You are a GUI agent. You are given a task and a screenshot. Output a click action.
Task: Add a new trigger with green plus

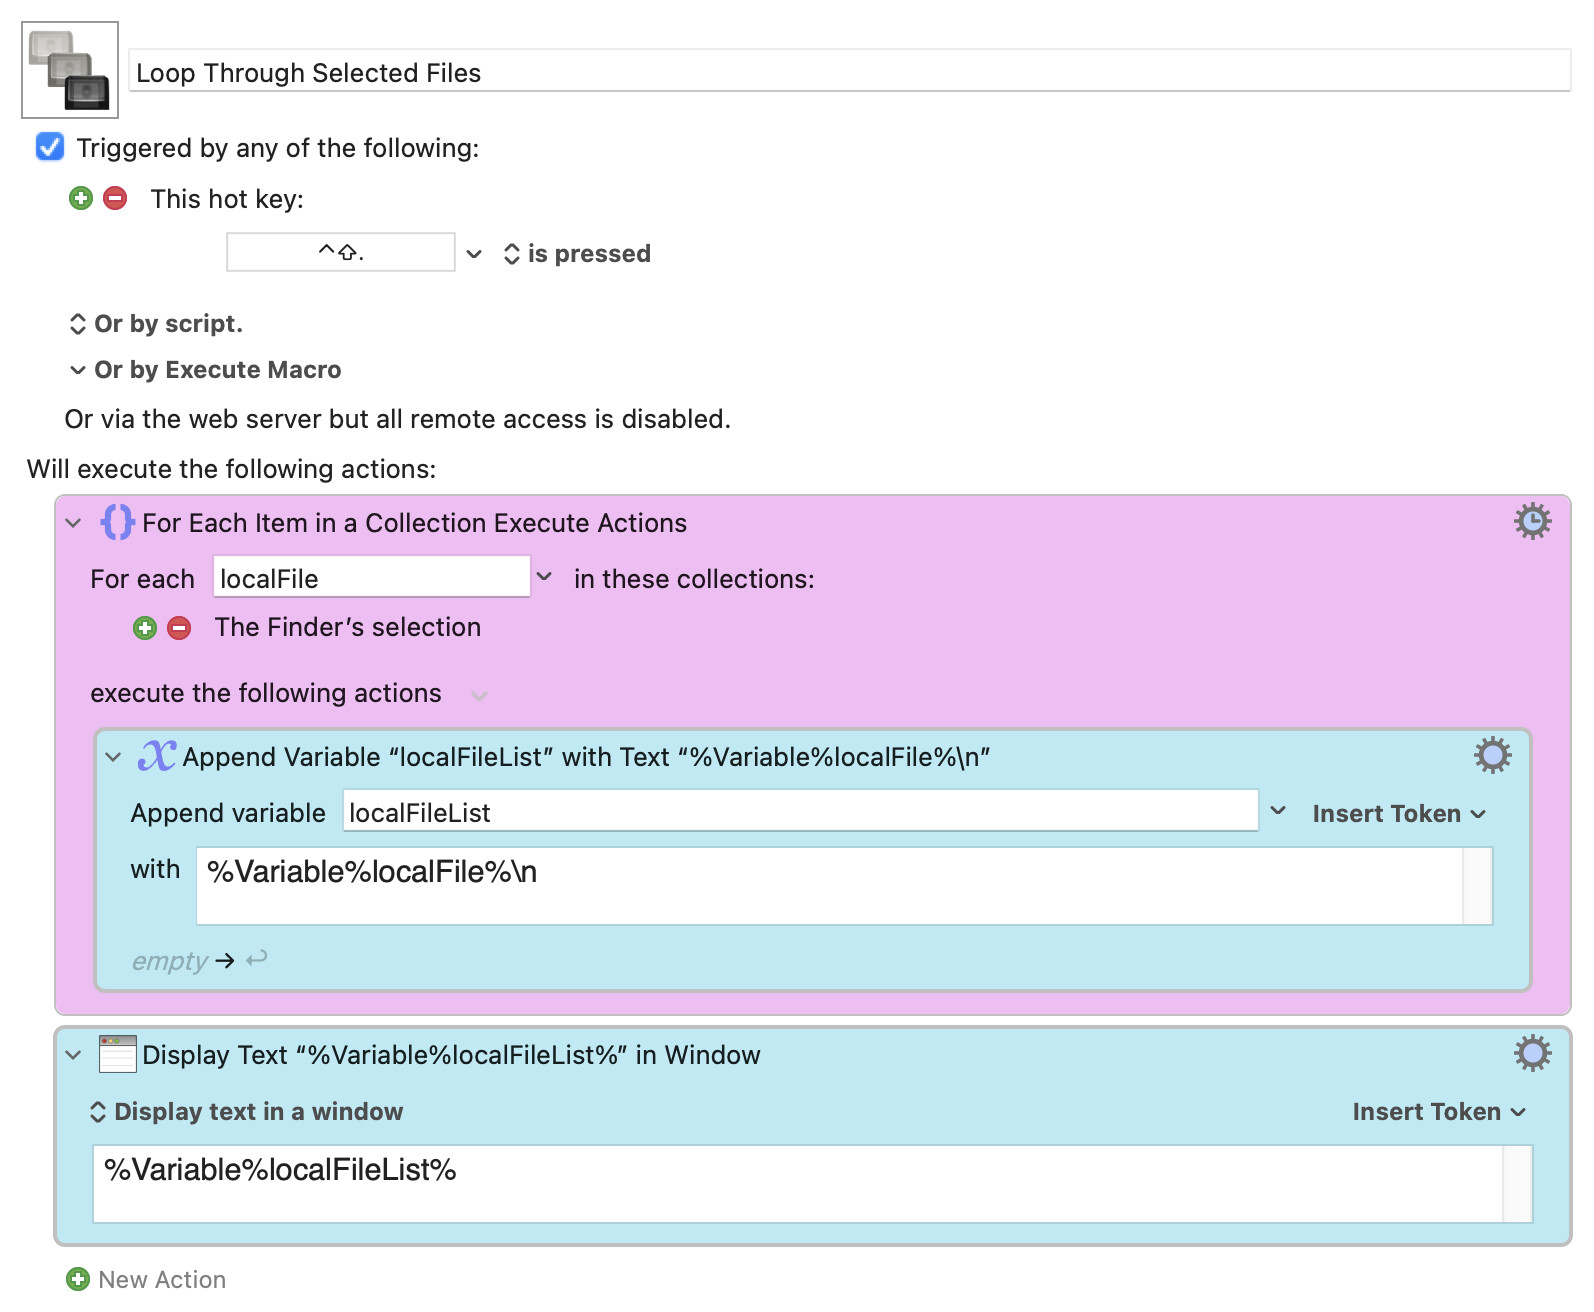81,198
